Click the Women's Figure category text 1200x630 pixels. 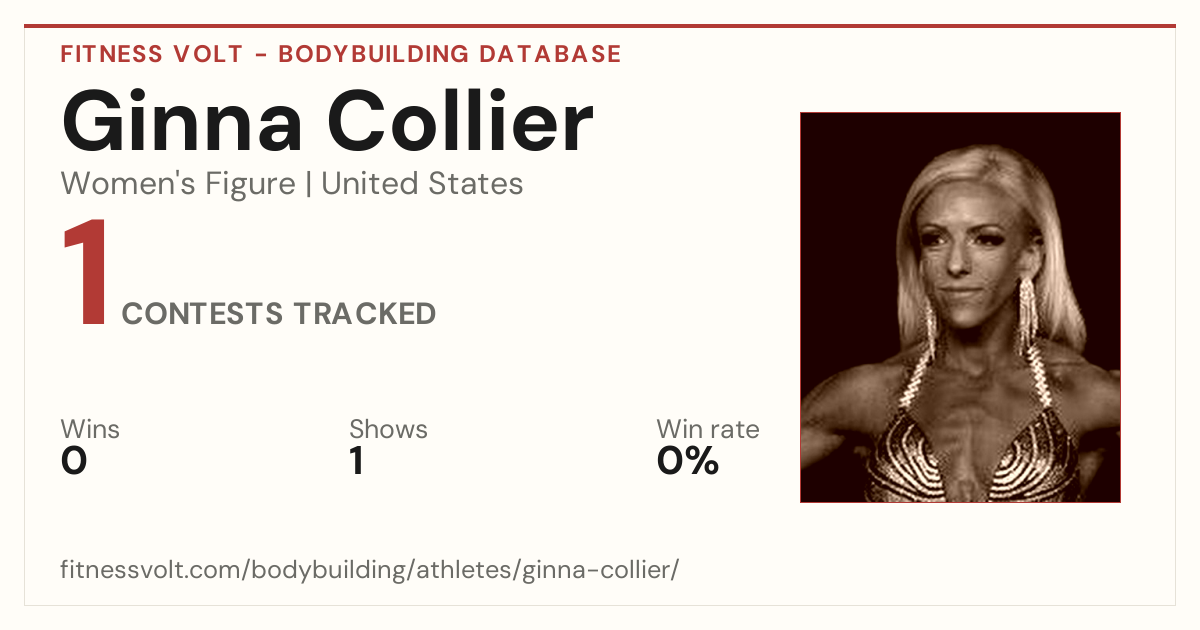(178, 184)
